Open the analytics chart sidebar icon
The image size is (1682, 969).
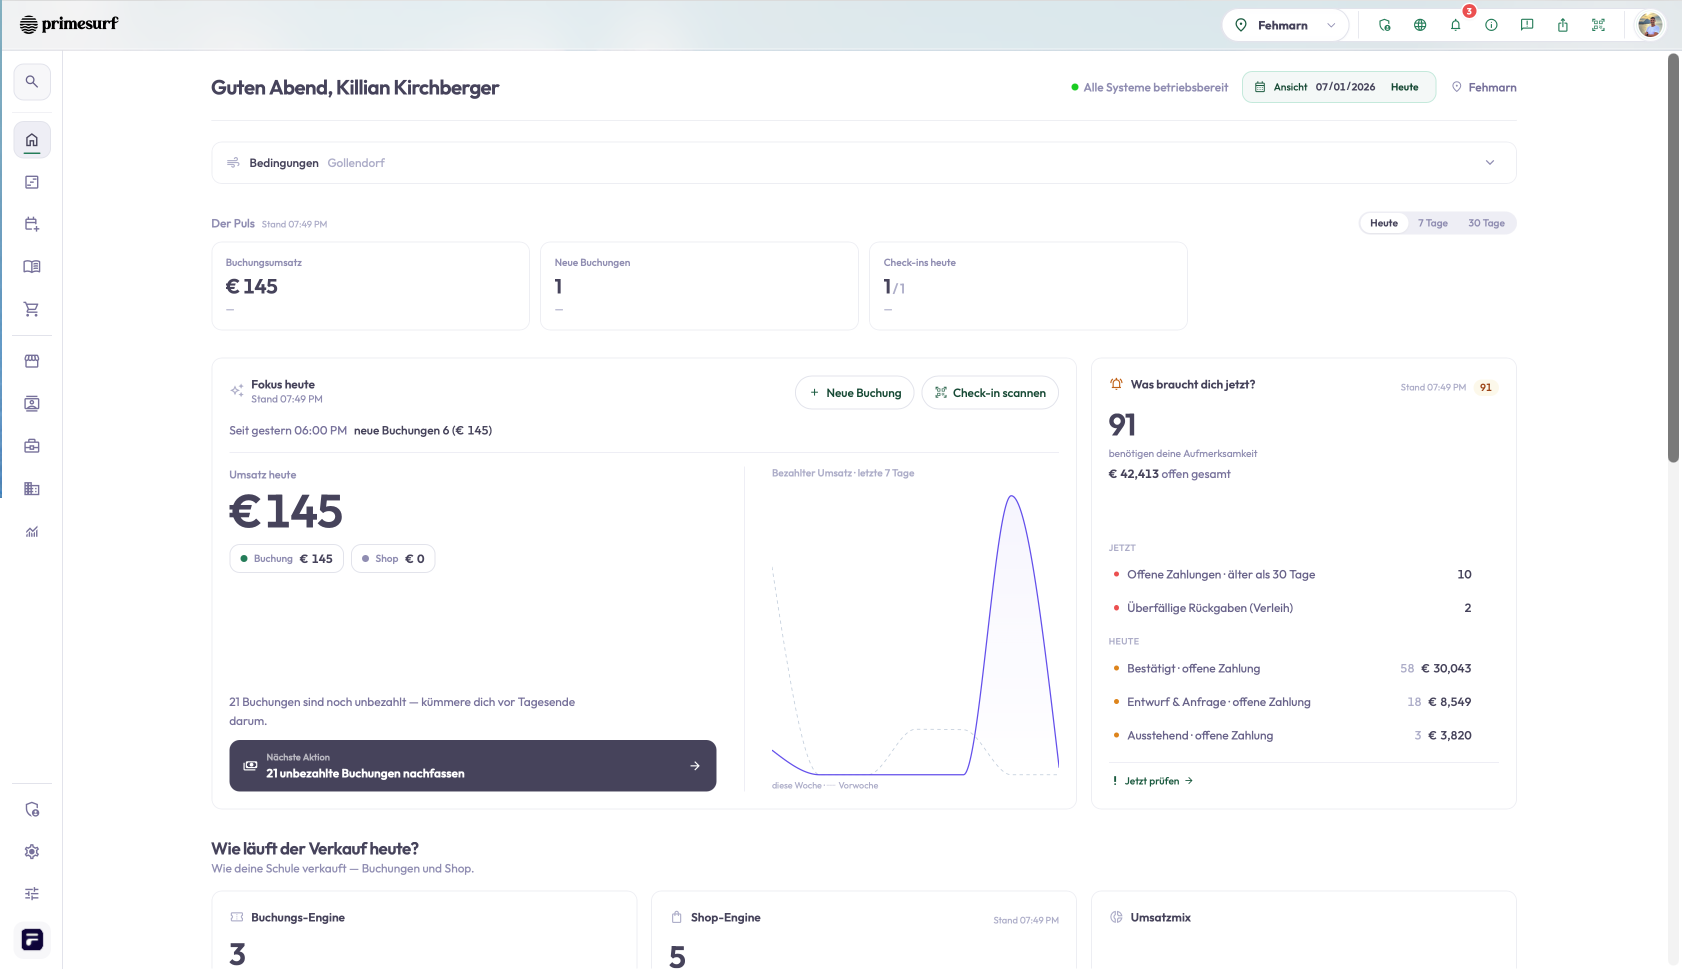(x=32, y=532)
